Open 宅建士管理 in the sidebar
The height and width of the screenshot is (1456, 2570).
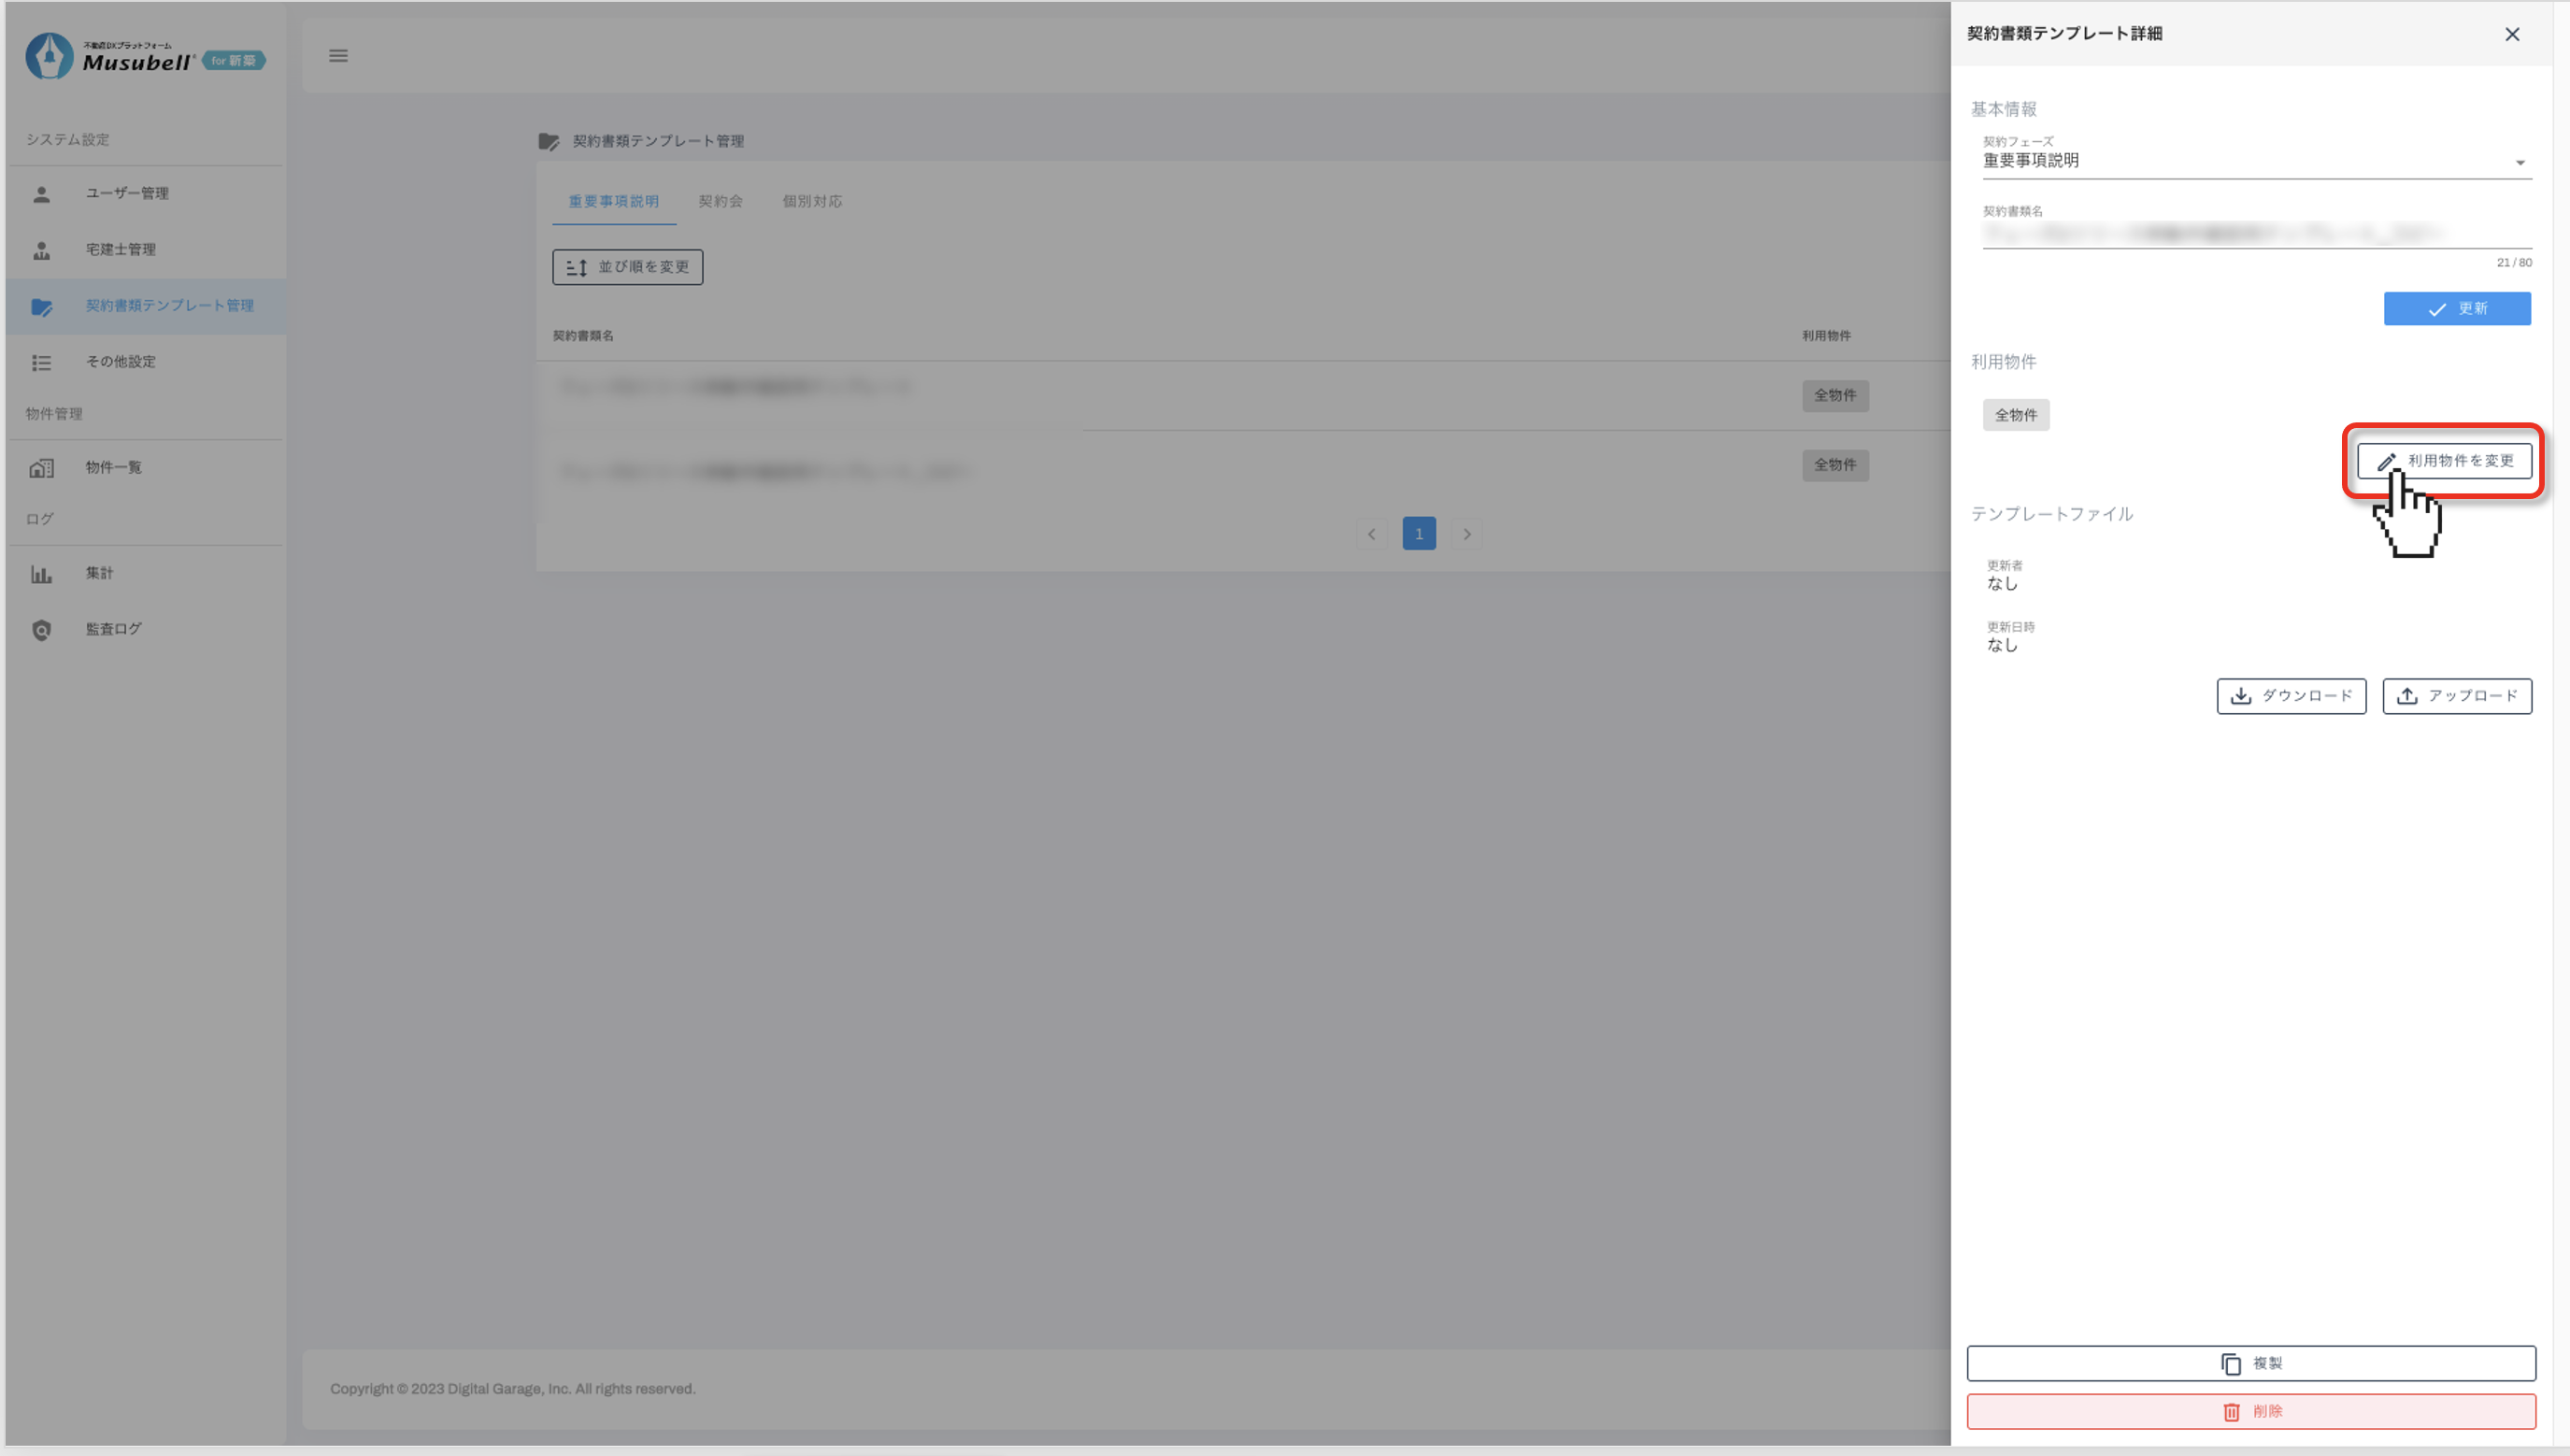[120, 249]
